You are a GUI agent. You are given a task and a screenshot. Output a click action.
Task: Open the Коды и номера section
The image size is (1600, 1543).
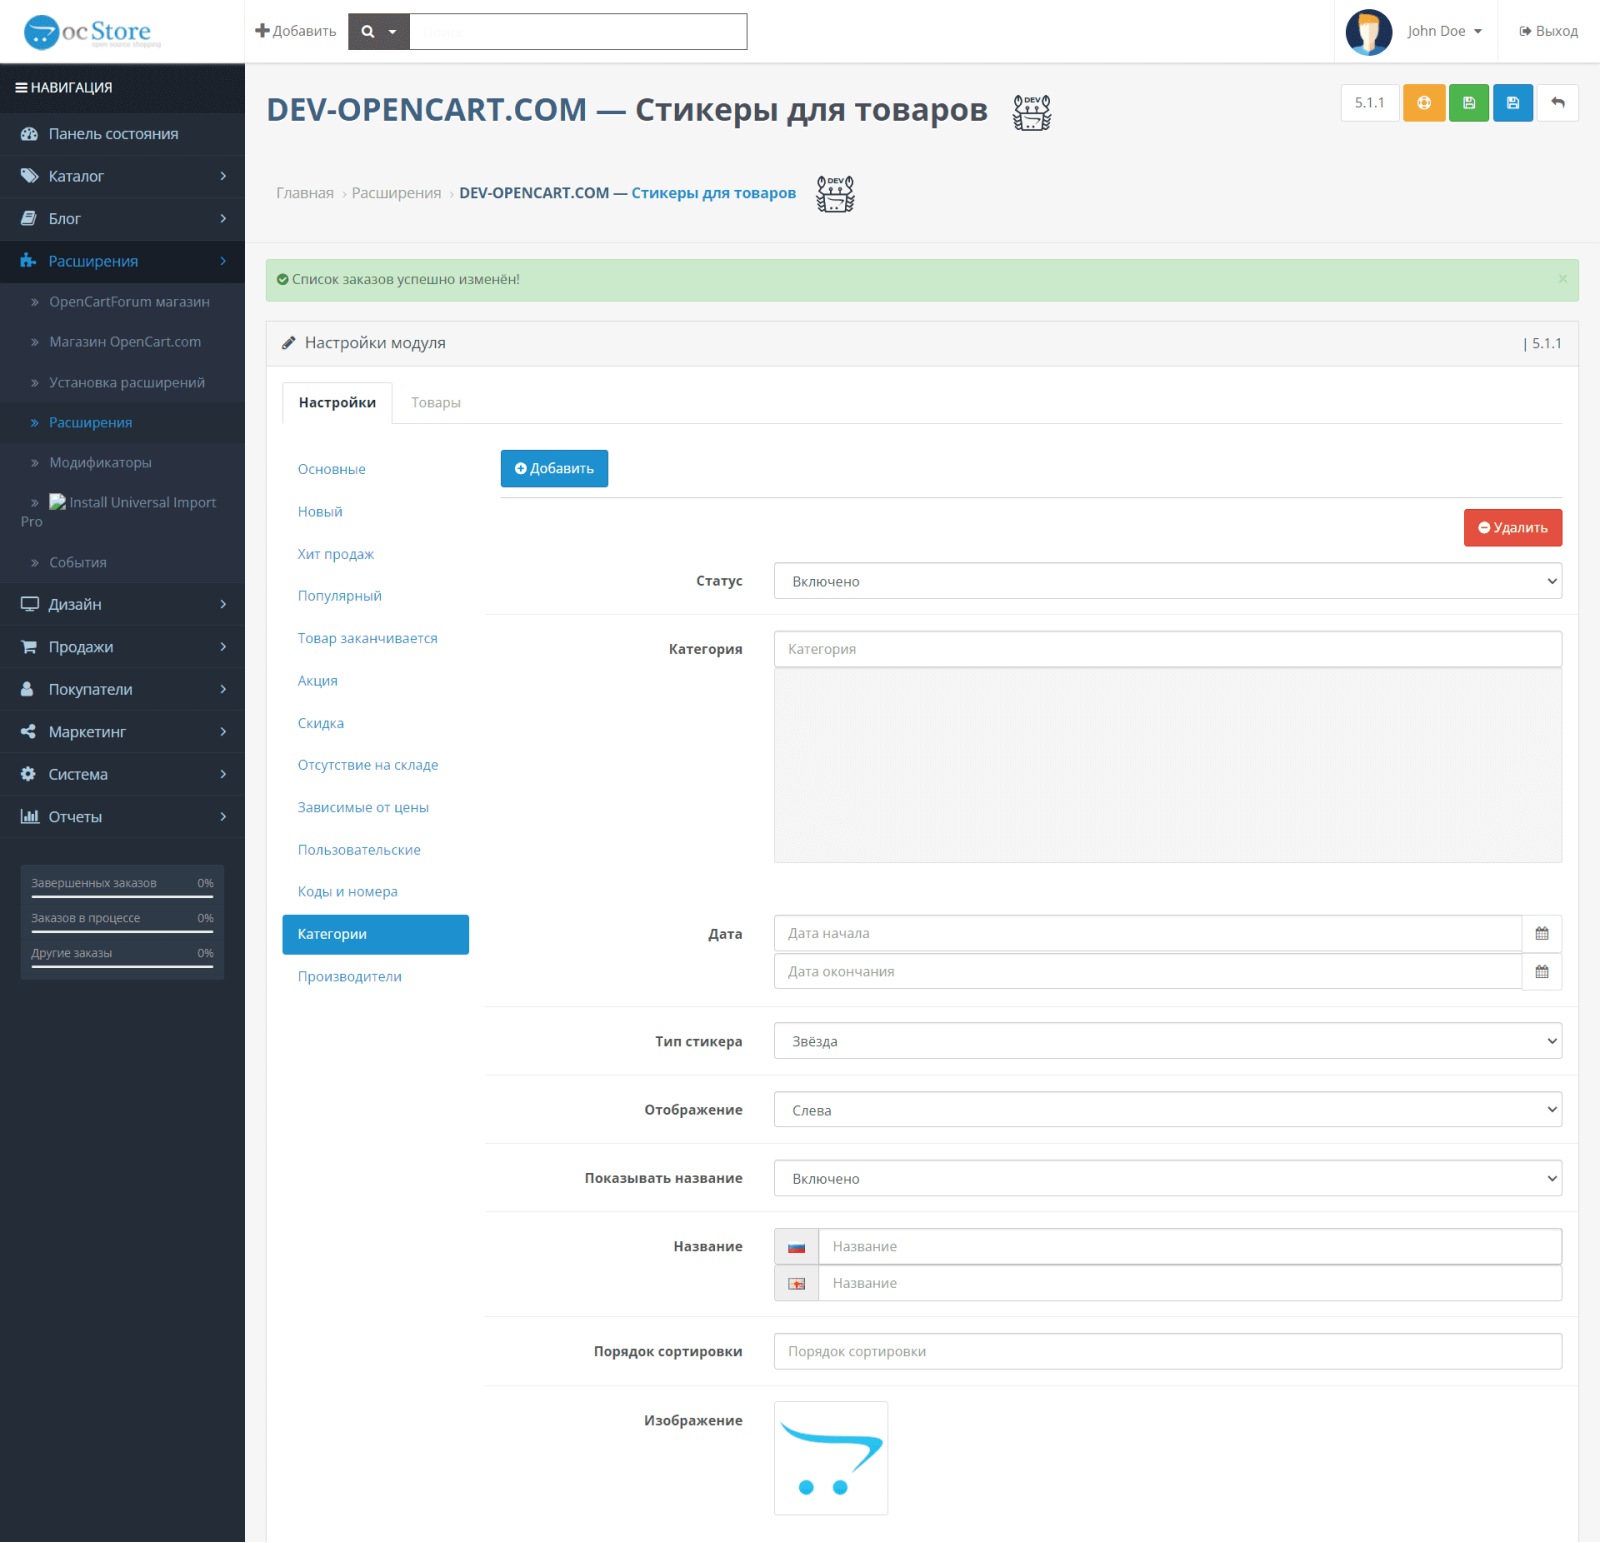tap(375, 892)
